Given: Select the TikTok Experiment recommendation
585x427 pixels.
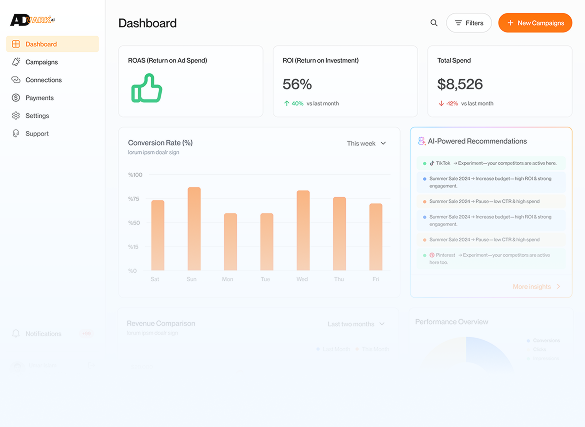Looking at the screenshot, I should pyautogui.click(x=491, y=163).
